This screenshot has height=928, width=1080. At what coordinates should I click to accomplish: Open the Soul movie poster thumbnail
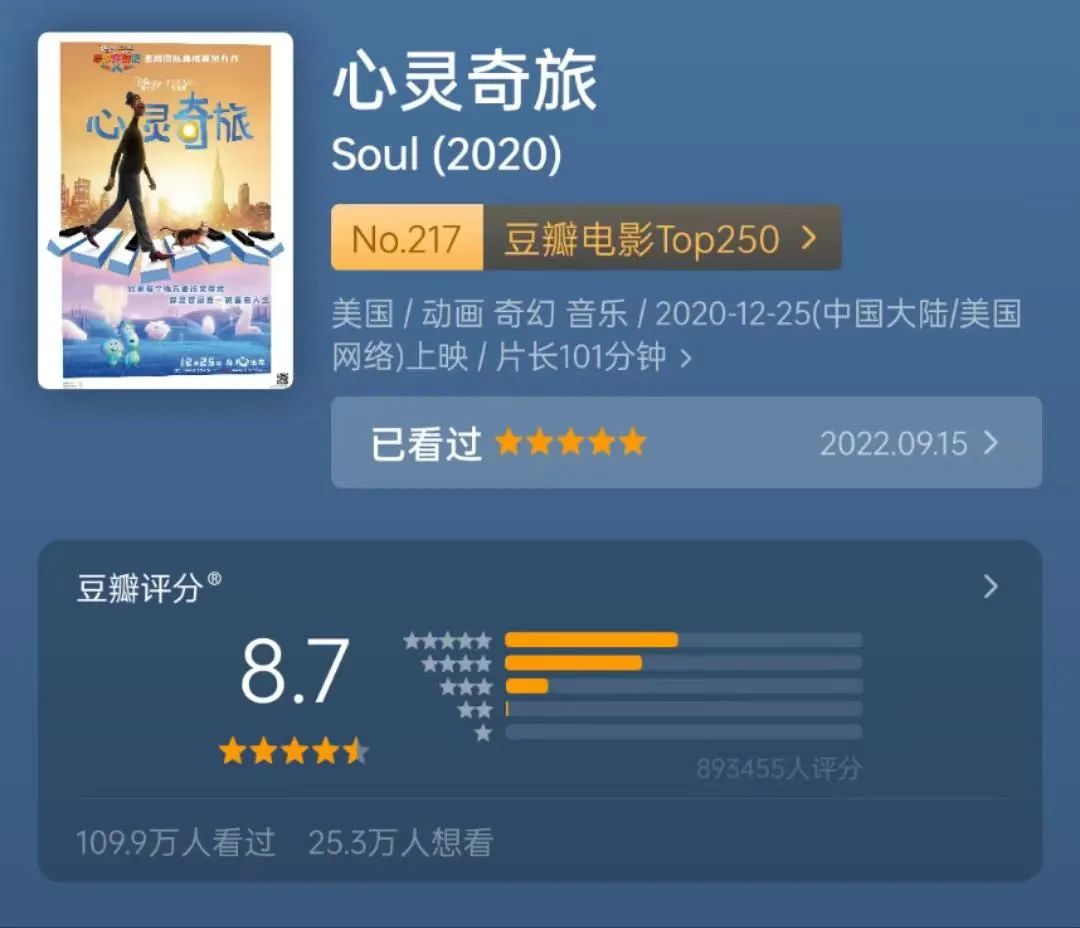pyautogui.click(x=165, y=210)
